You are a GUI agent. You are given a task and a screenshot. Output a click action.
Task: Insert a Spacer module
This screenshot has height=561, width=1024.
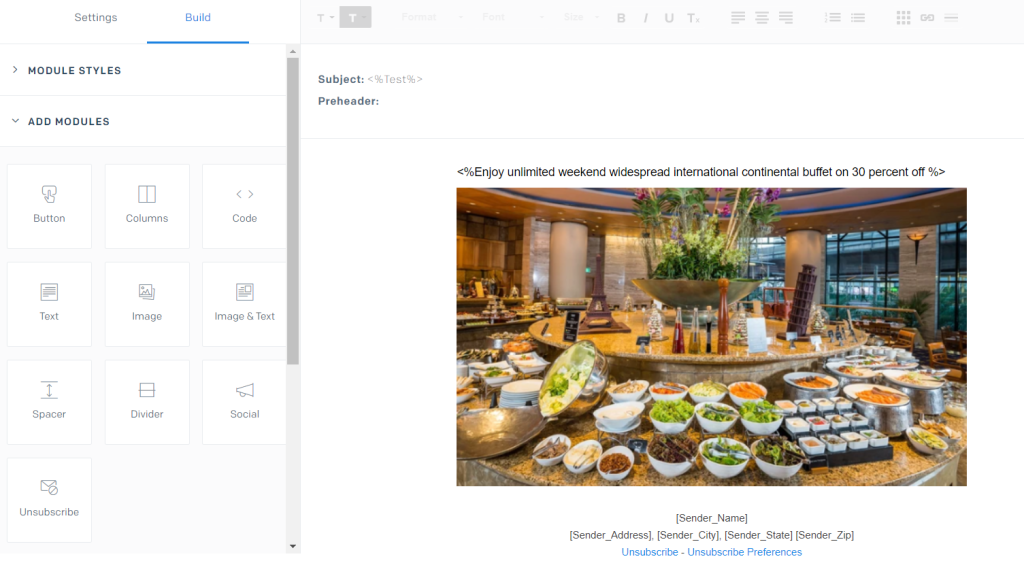tap(49, 402)
